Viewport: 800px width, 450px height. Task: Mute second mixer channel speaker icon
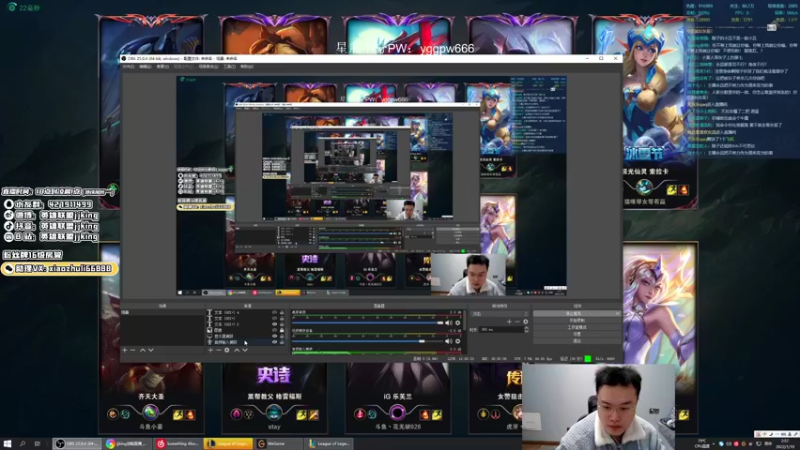click(448, 341)
